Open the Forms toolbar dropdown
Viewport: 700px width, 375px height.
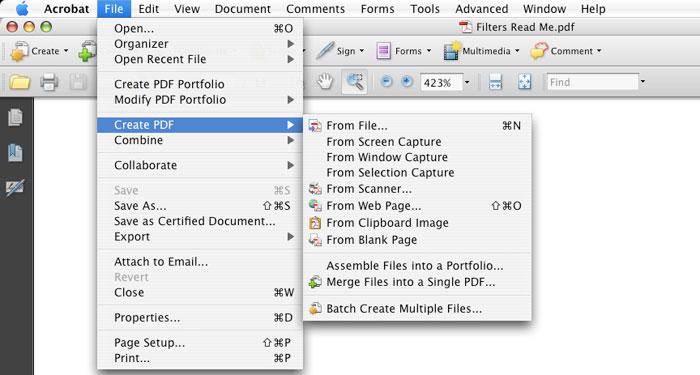(x=429, y=51)
